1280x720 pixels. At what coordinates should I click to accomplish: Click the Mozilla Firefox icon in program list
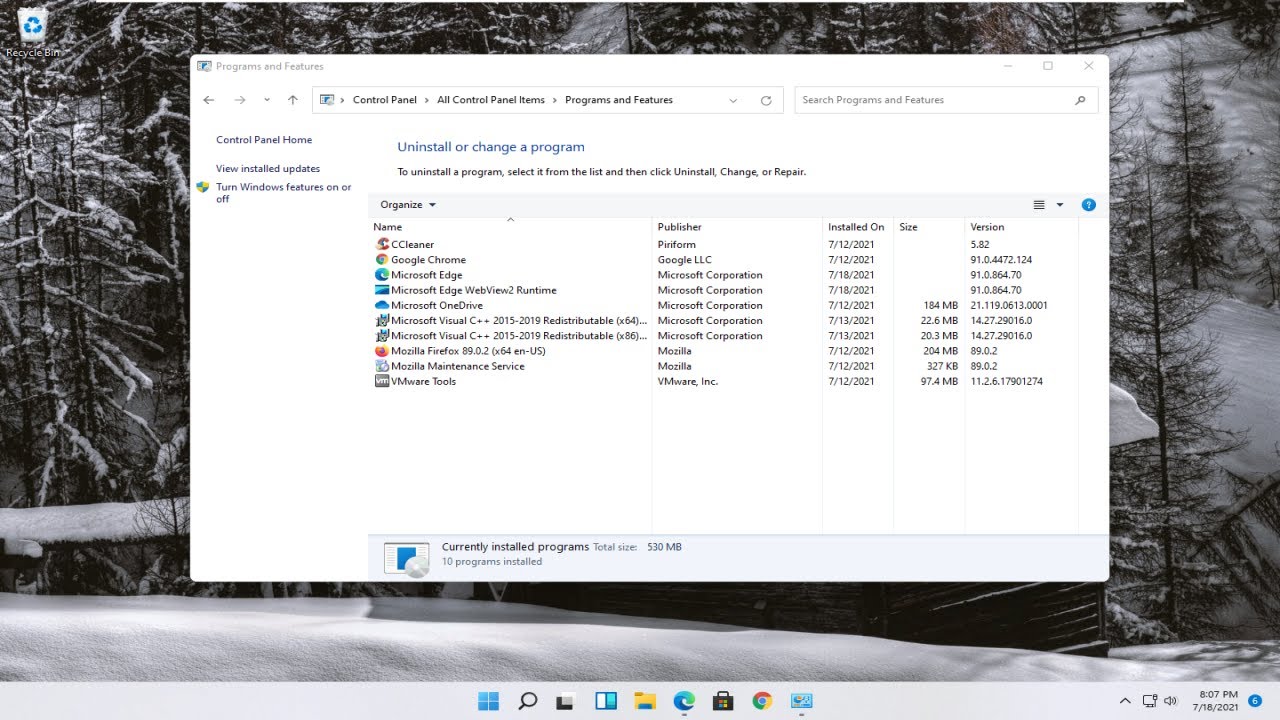pos(382,351)
